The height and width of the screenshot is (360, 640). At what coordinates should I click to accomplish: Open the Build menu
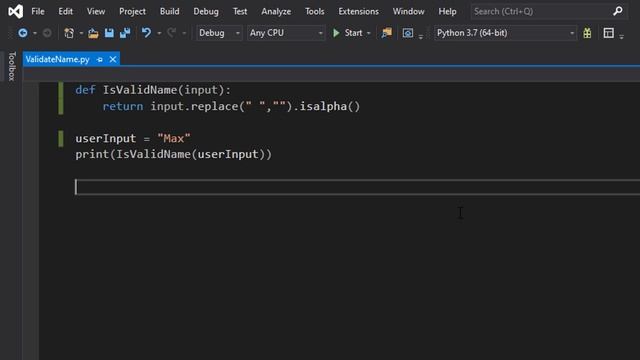pyautogui.click(x=169, y=11)
